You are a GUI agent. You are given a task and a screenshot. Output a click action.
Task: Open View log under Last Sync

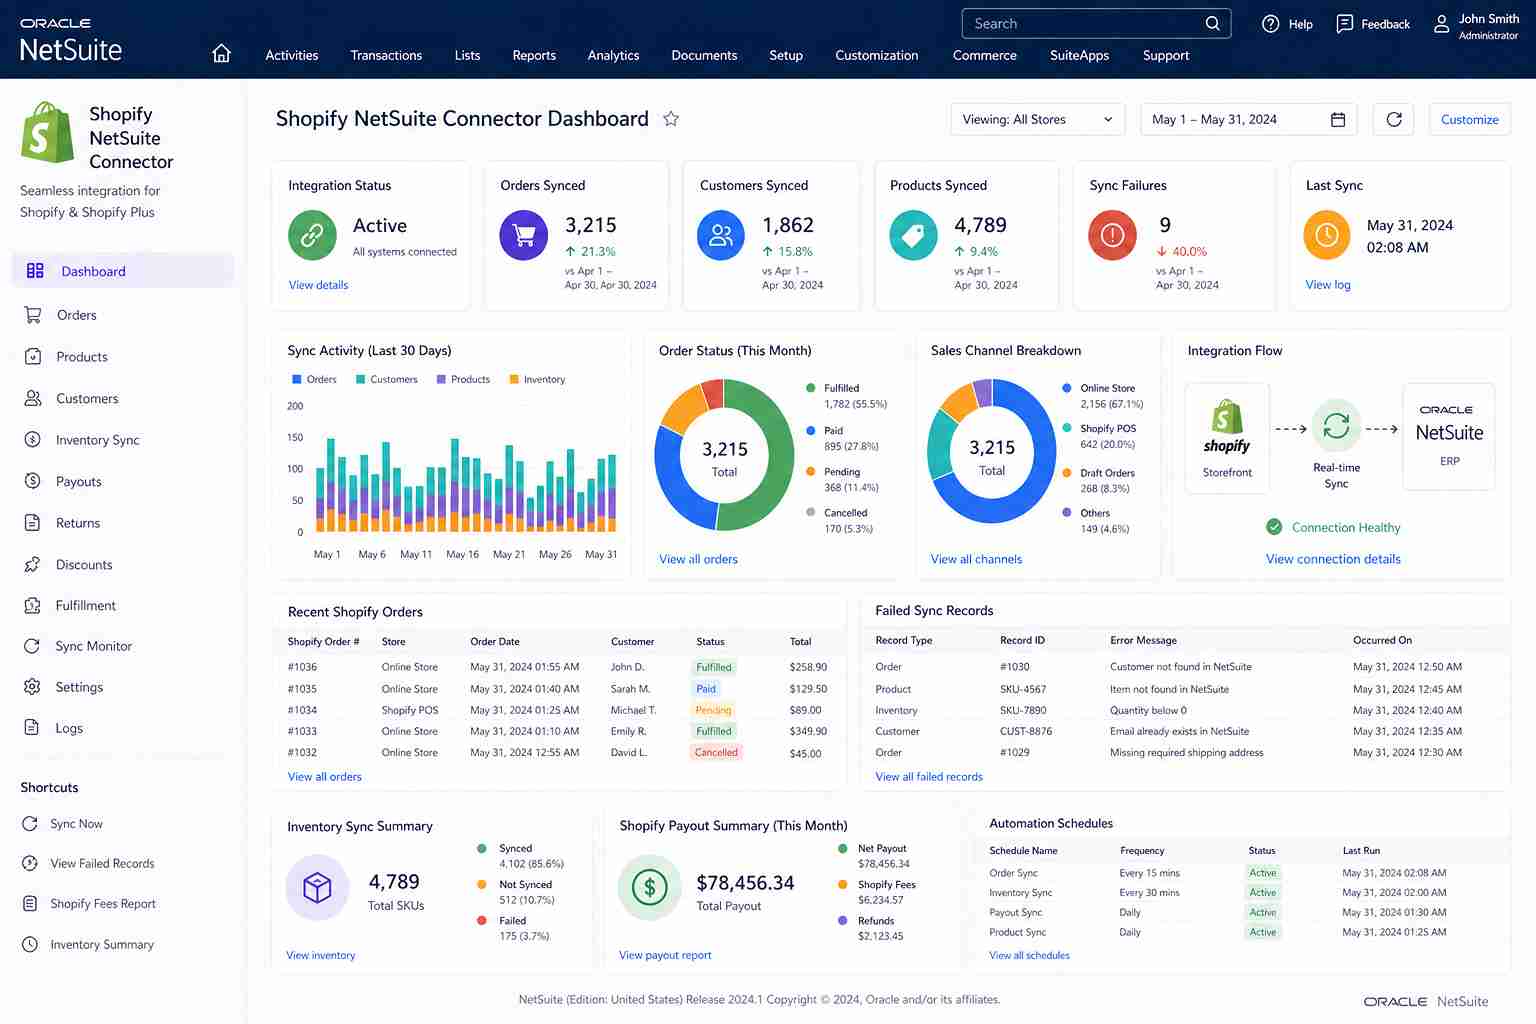point(1328,285)
